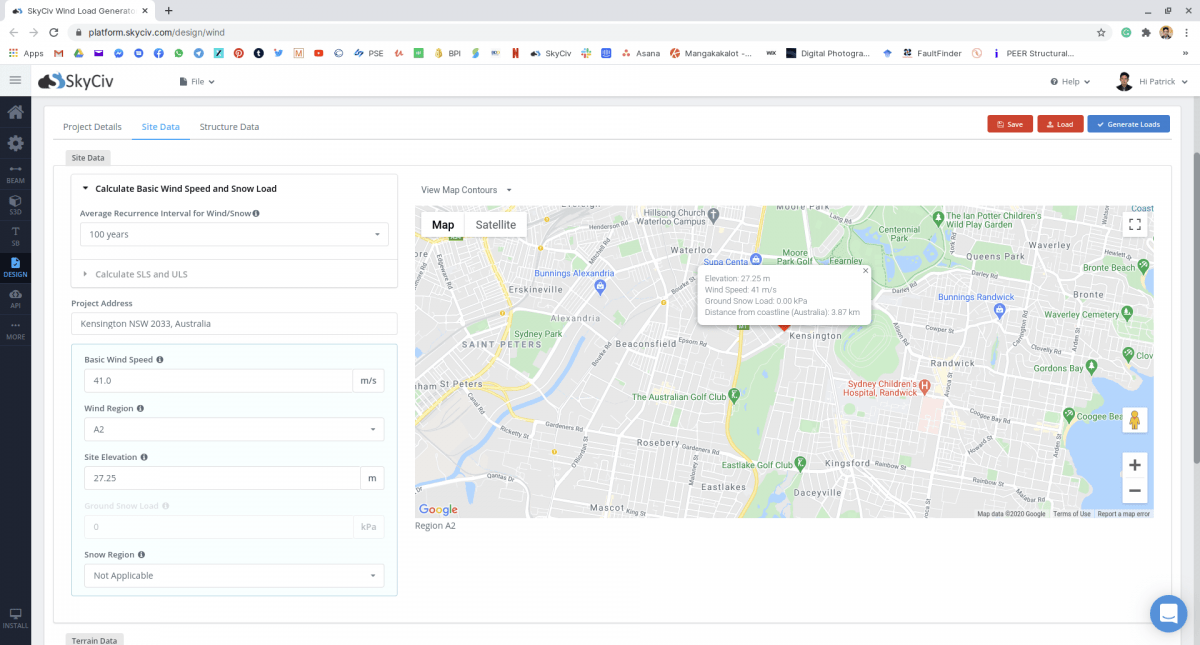Open the chat support bubble
The image size is (1200, 645).
(x=1167, y=613)
